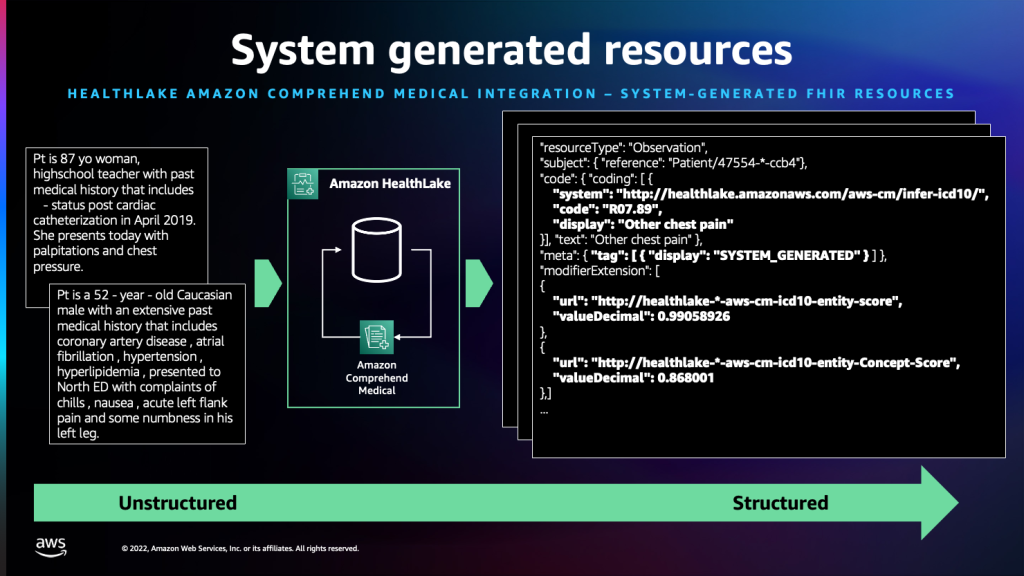Screen dimensions: 1024x576
Task: Click the entity-Concept-Score URL line
Action: [x=756, y=362]
